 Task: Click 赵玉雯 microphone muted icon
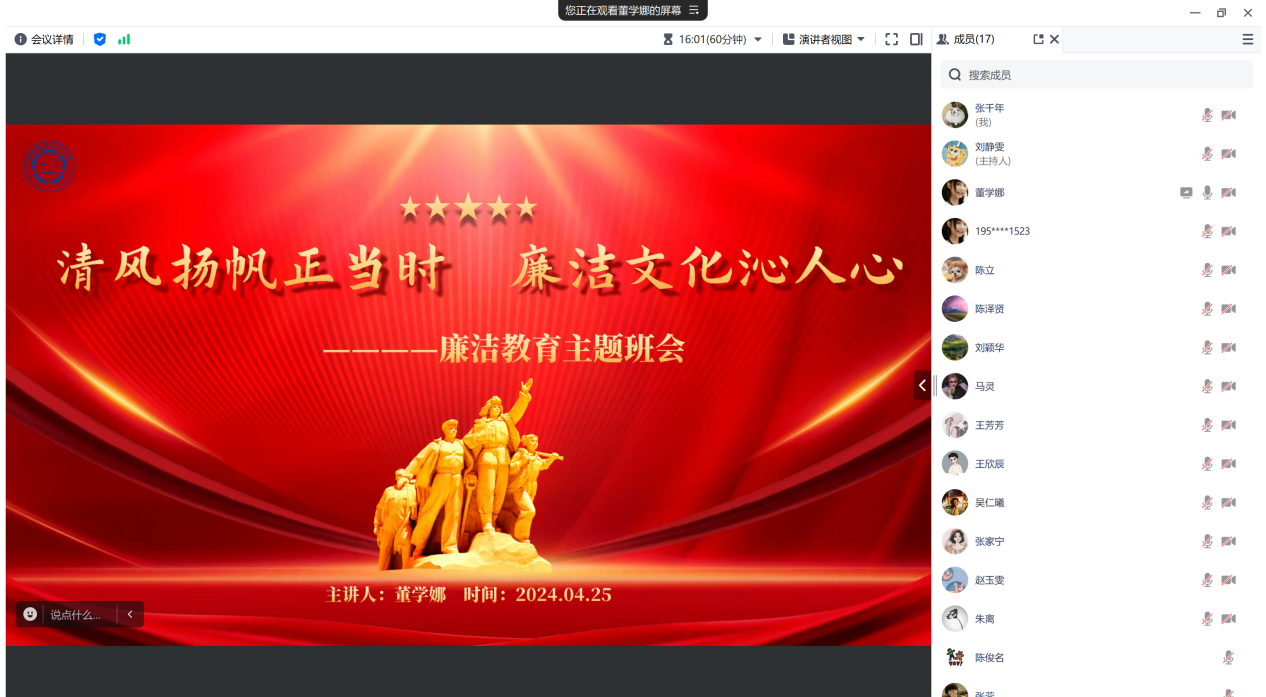pyautogui.click(x=1207, y=580)
